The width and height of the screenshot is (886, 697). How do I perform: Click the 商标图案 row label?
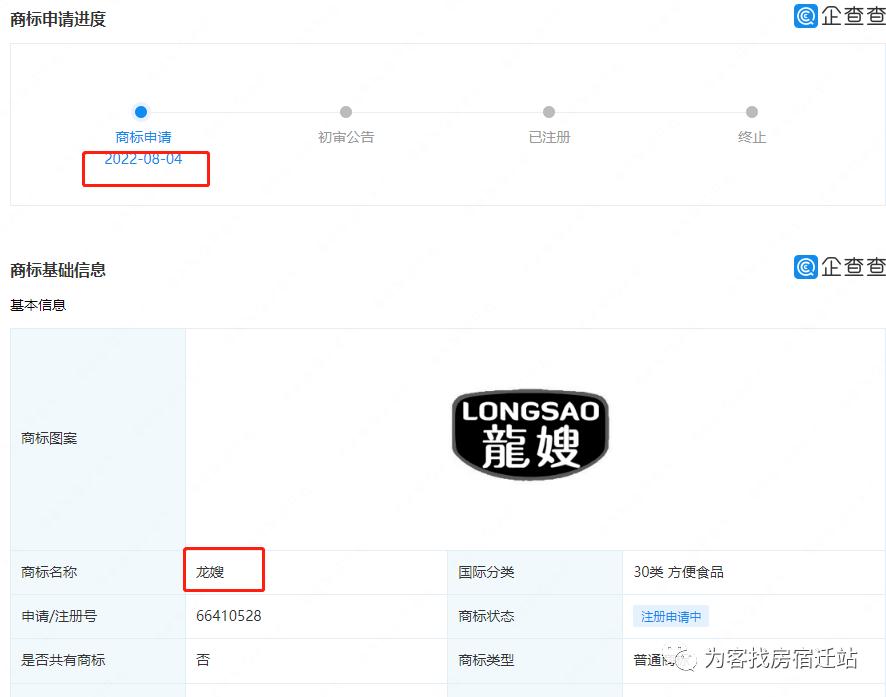point(49,438)
